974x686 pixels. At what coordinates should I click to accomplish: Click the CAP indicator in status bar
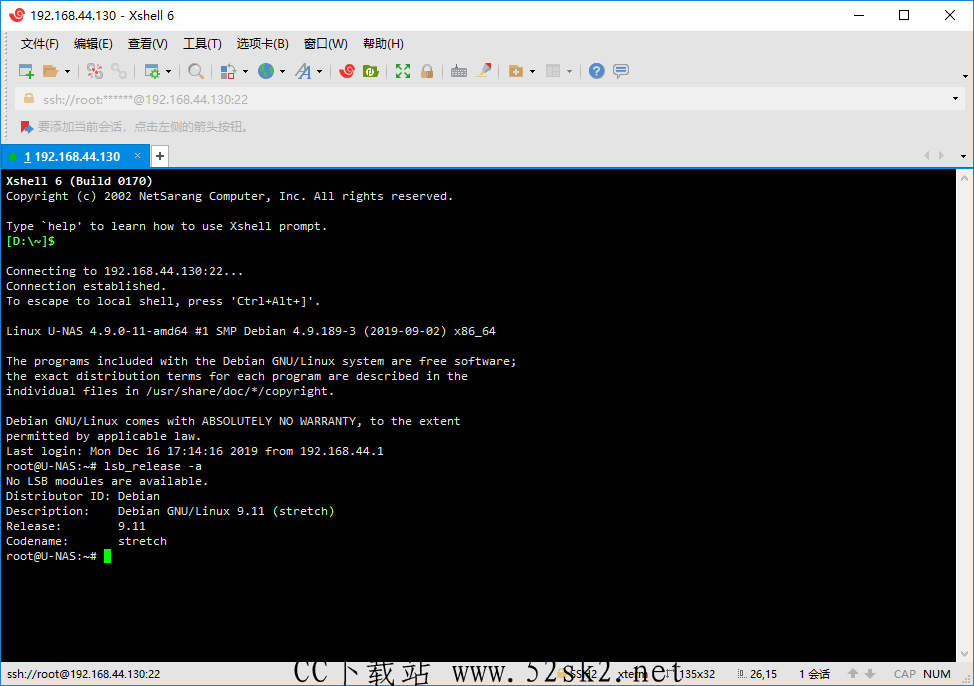(904, 674)
